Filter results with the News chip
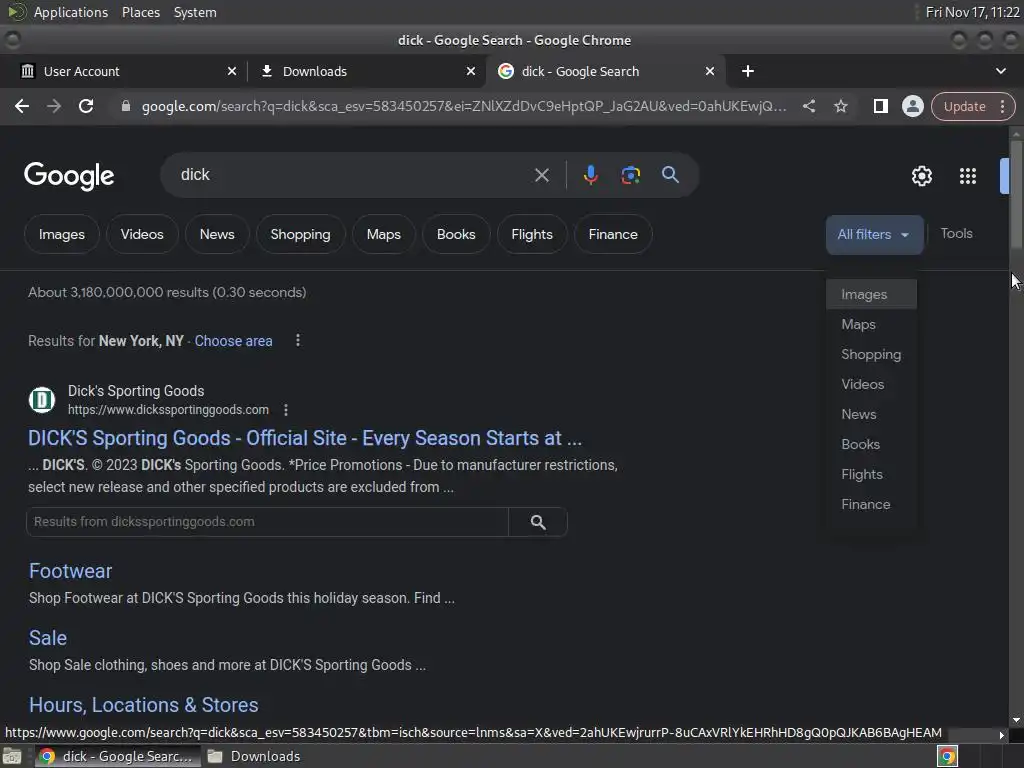The width and height of the screenshot is (1024, 768). [217, 234]
